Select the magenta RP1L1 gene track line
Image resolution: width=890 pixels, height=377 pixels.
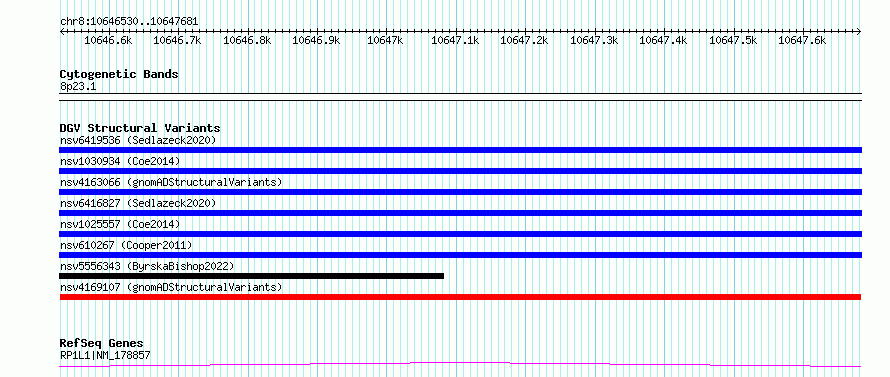tap(460, 365)
